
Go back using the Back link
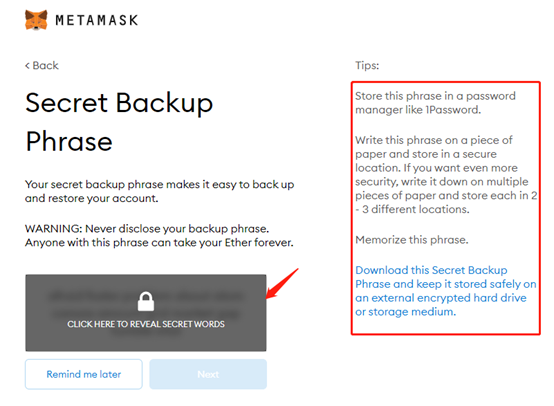click(x=42, y=66)
